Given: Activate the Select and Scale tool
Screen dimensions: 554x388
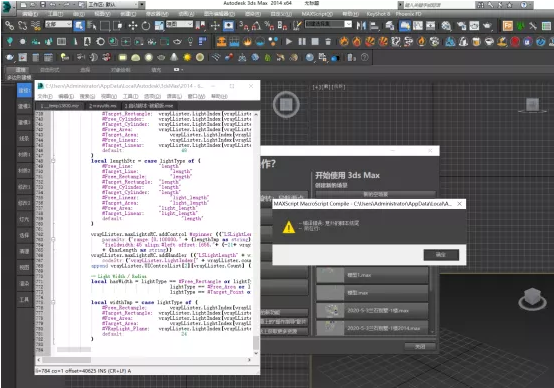Looking at the screenshot, I should (x=159, y=25).
